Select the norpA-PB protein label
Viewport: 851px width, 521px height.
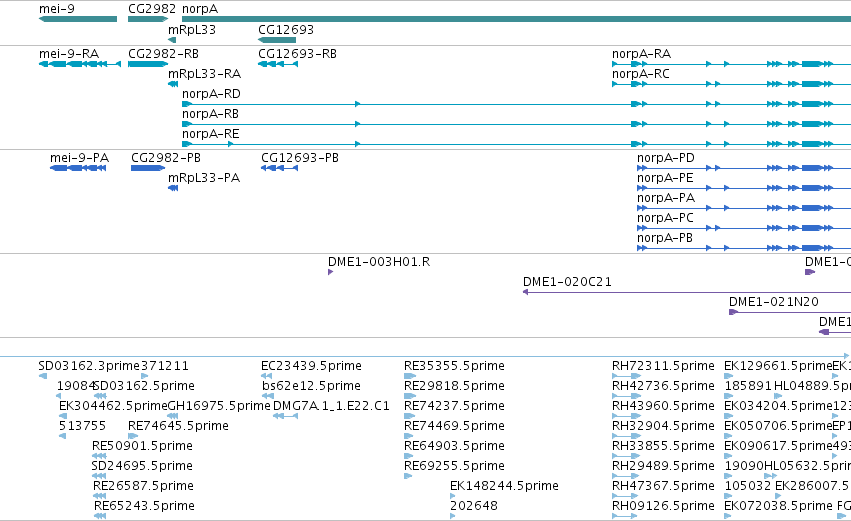coord(664,238)
